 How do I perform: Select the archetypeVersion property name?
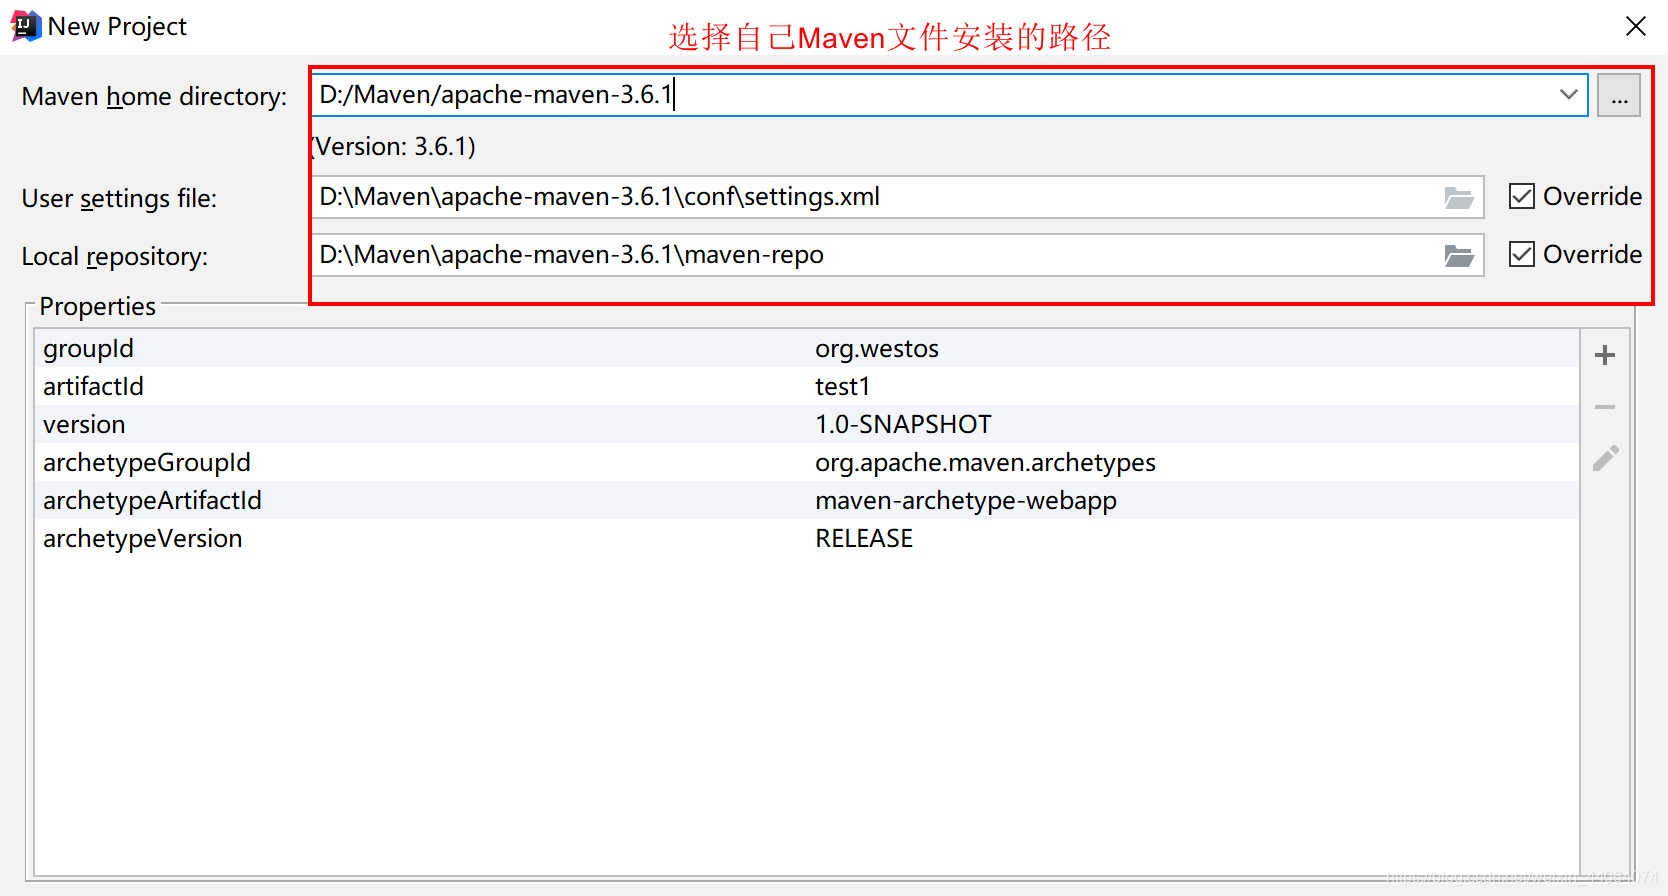coord(143,538)
